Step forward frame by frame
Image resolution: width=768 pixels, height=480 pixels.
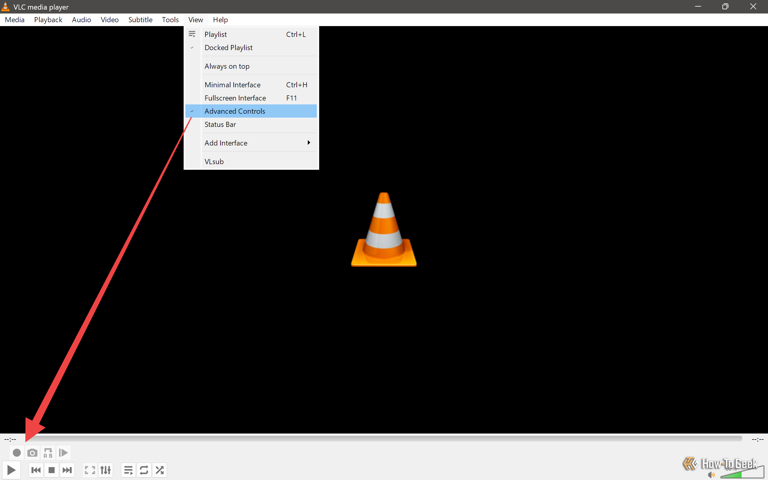63,453
